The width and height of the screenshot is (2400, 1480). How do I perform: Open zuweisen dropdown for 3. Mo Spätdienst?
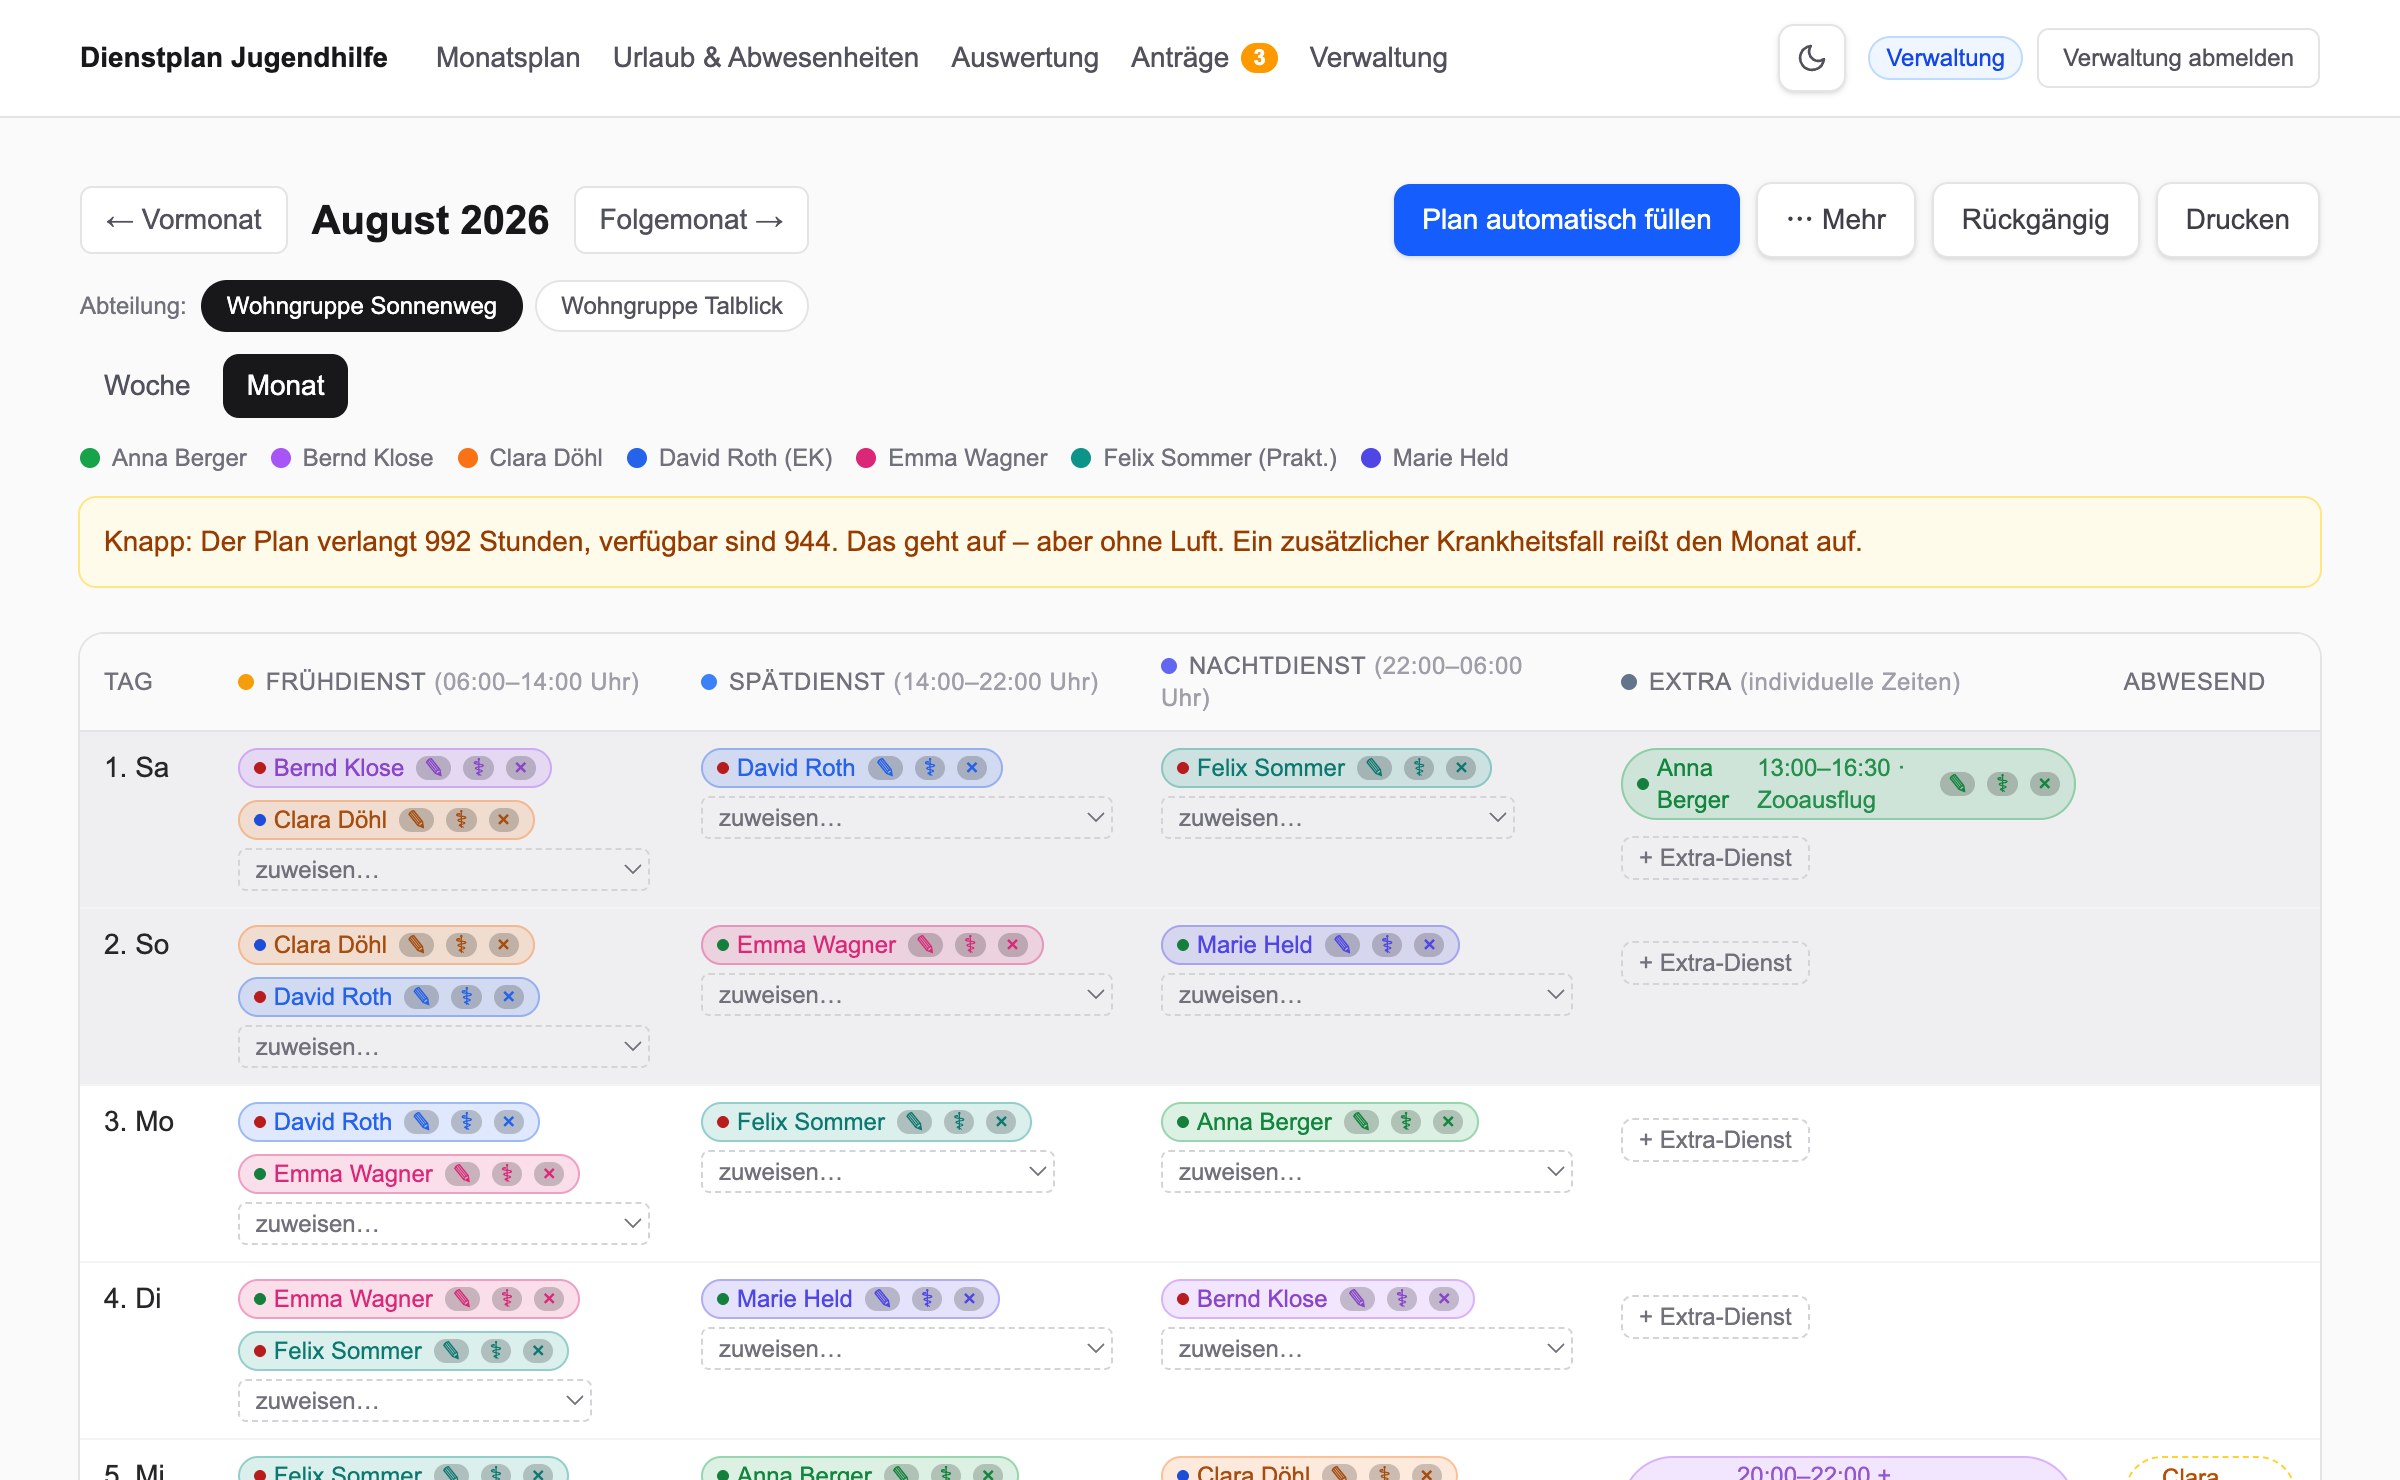point(878,1172)
